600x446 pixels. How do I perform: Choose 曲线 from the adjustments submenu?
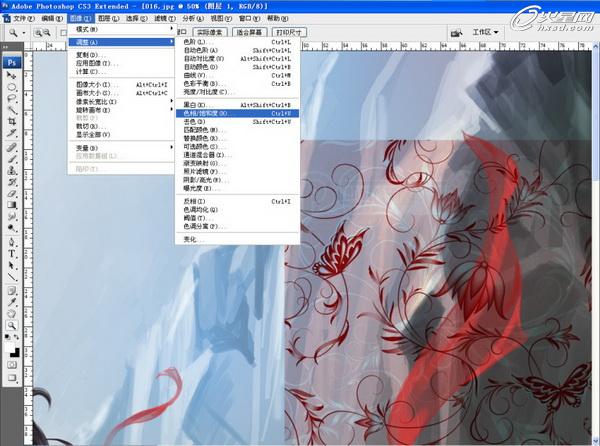click(x=237, y=75)
